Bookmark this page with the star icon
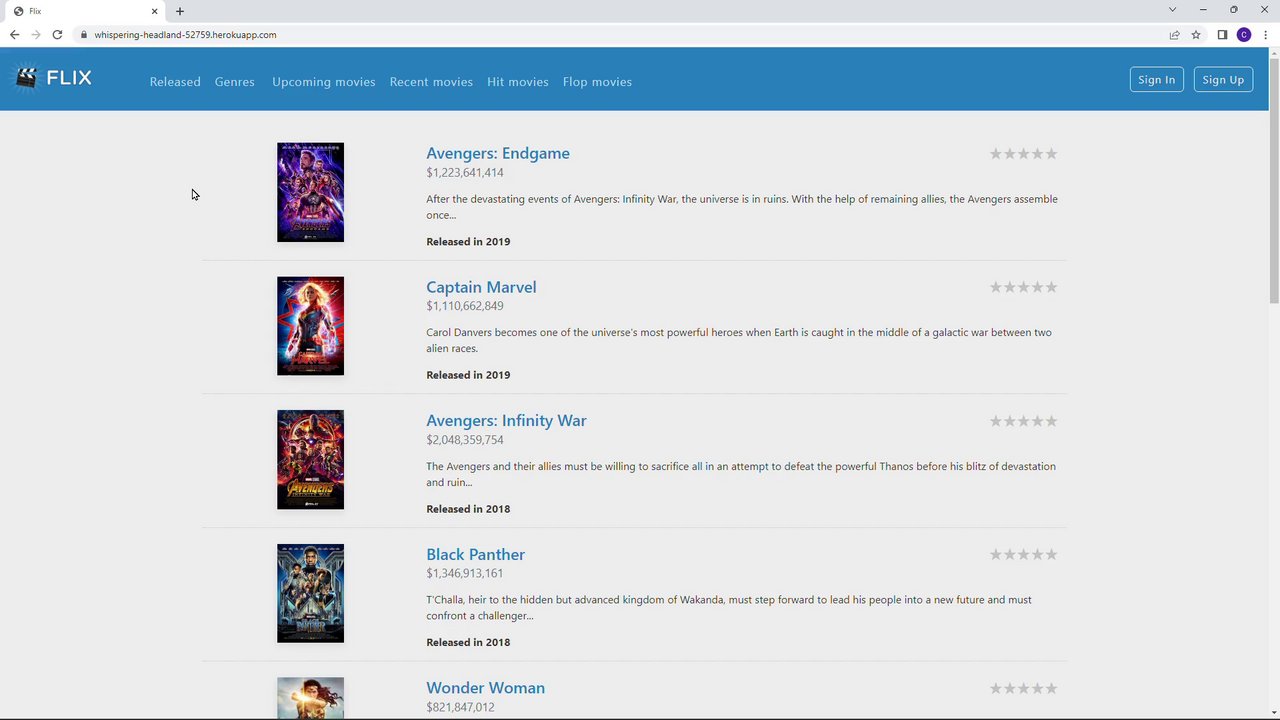 coord(1196,35)
